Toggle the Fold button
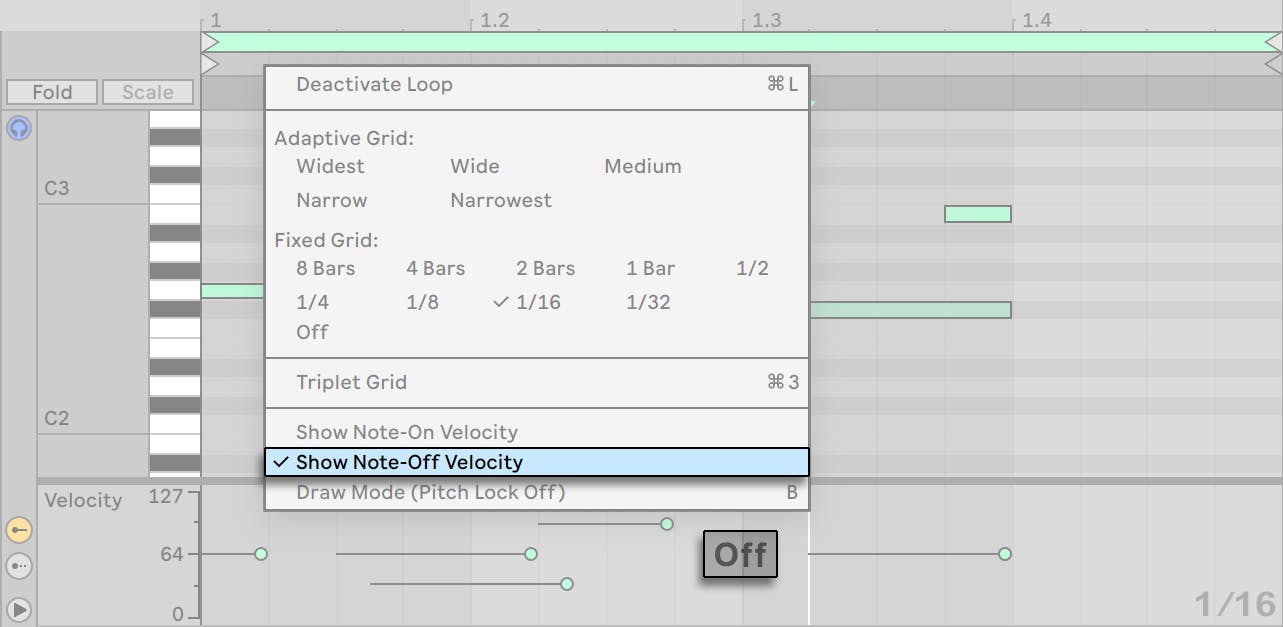This screenshot has height=627, width=1283. point(50,92)
